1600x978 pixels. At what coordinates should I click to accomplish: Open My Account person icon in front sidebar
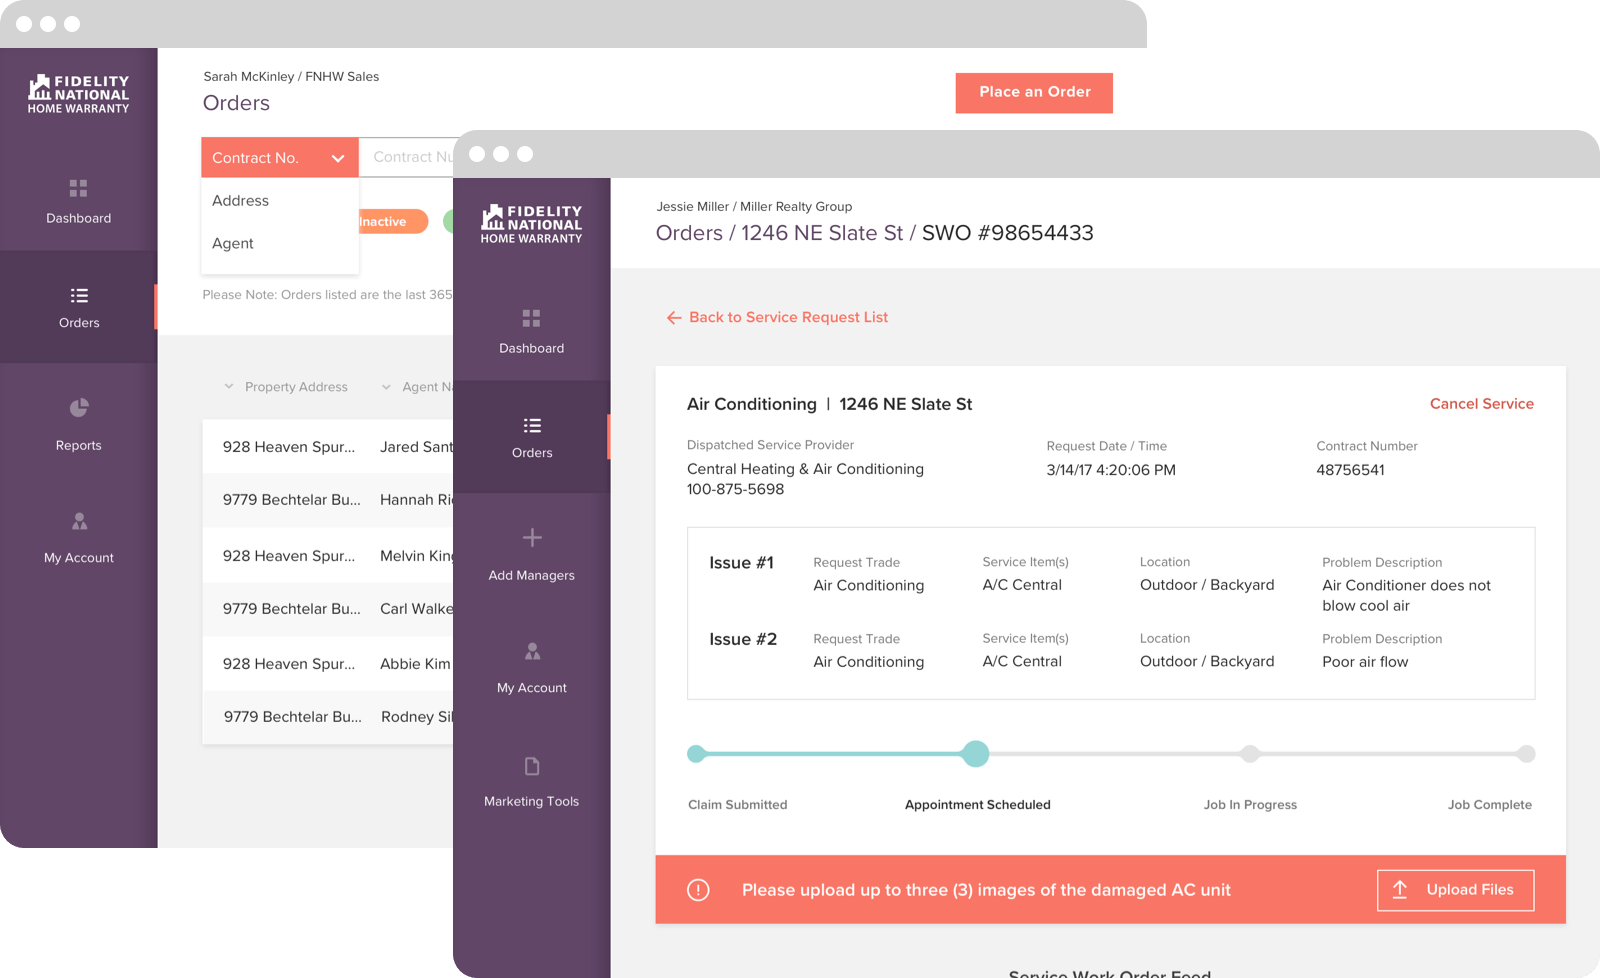pyautogui.click(x=532, y=652)
